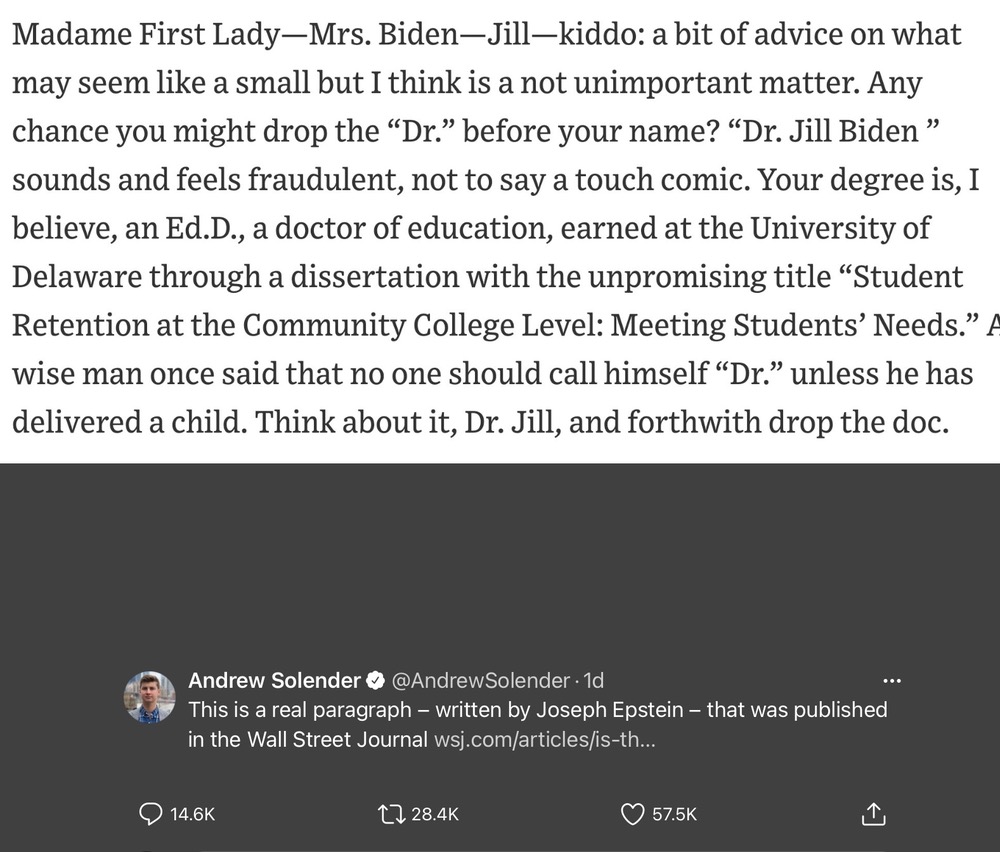Click the reply speech bubble icon
This screenshot has width=1000, height=852.
pyautogui.click(x=151, y=814)
